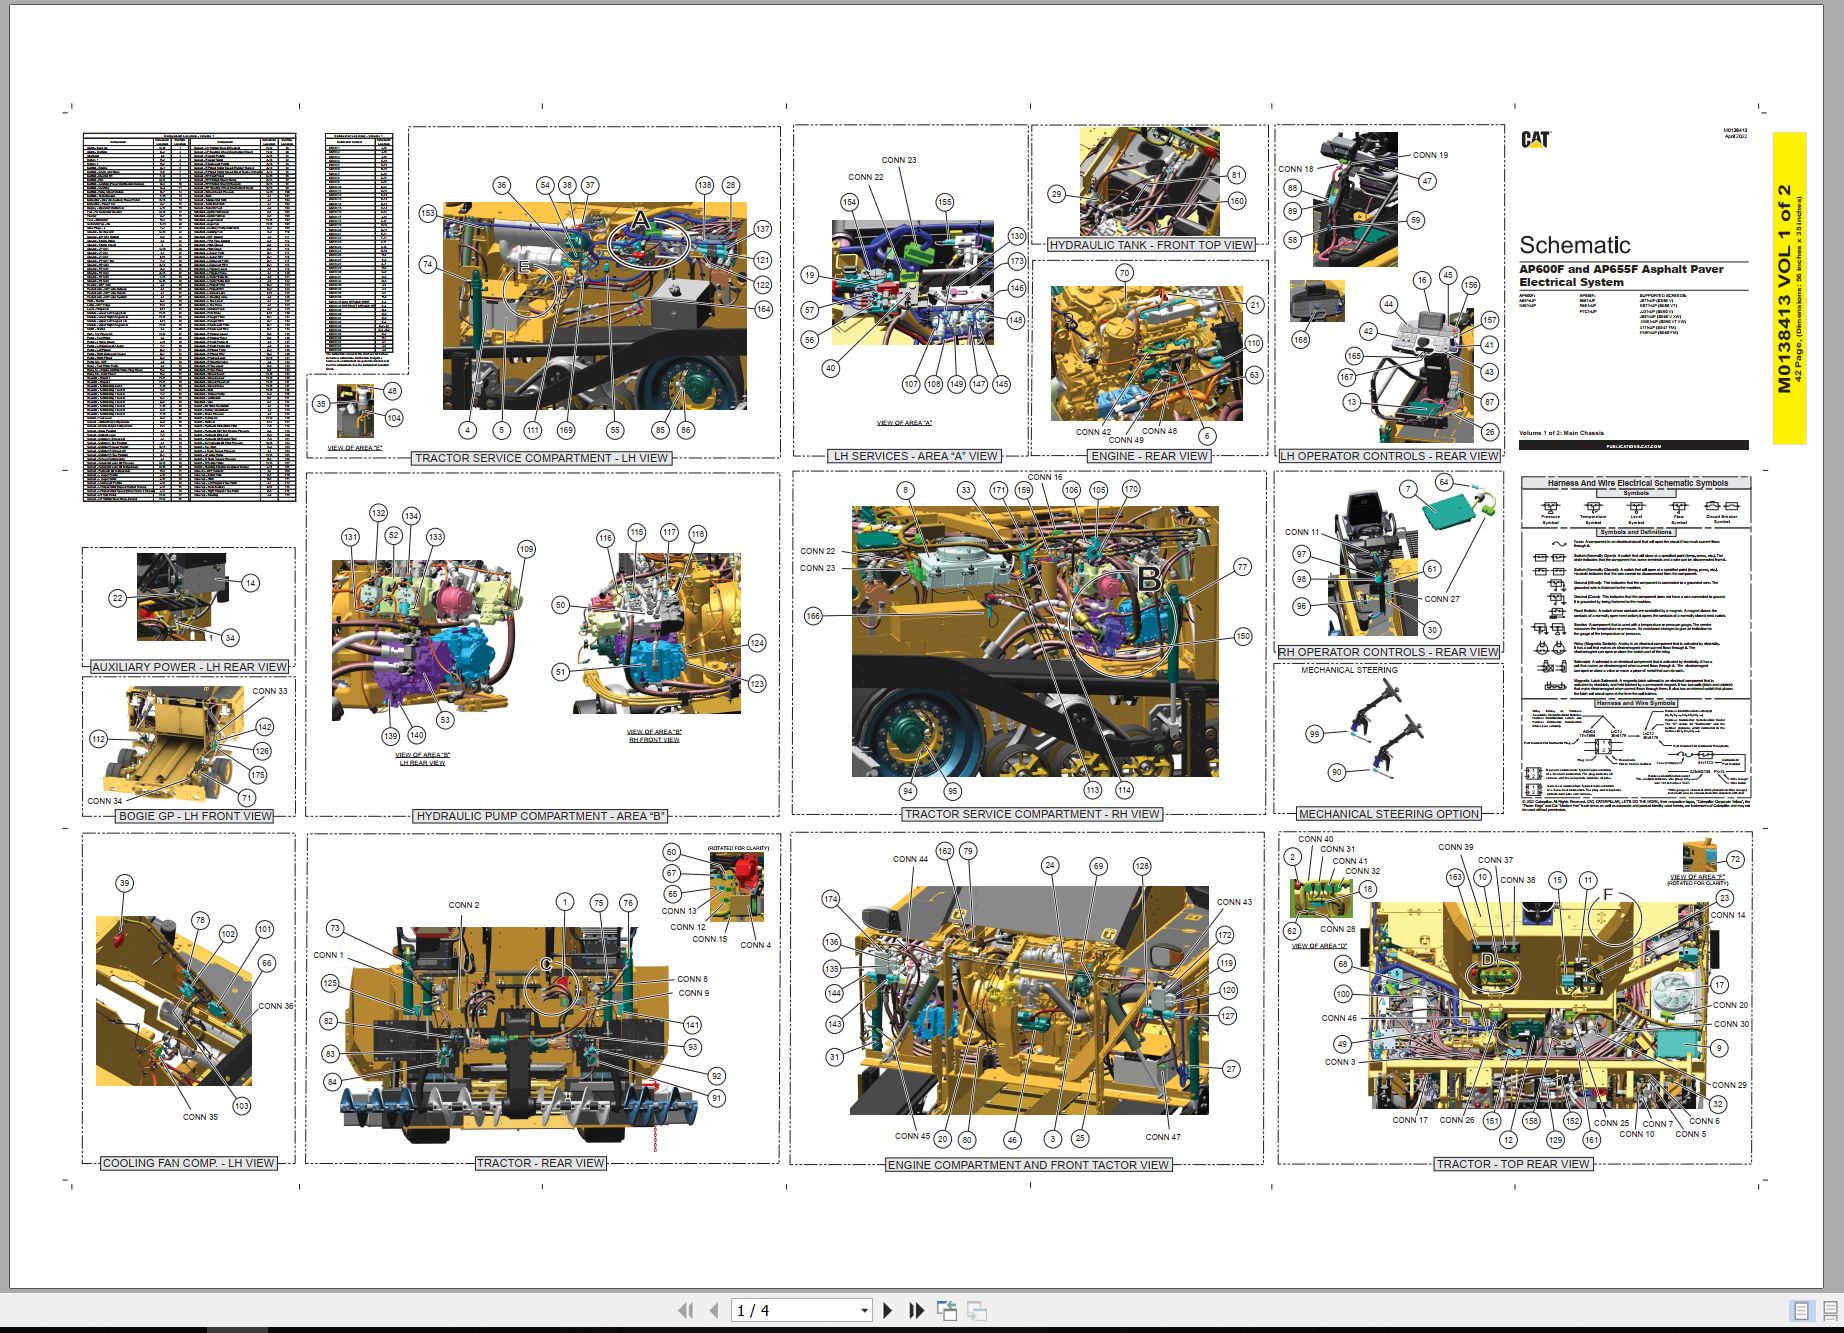
Task: Click the 'VIEW OF AREA "F"' label
Action: 1697,877
